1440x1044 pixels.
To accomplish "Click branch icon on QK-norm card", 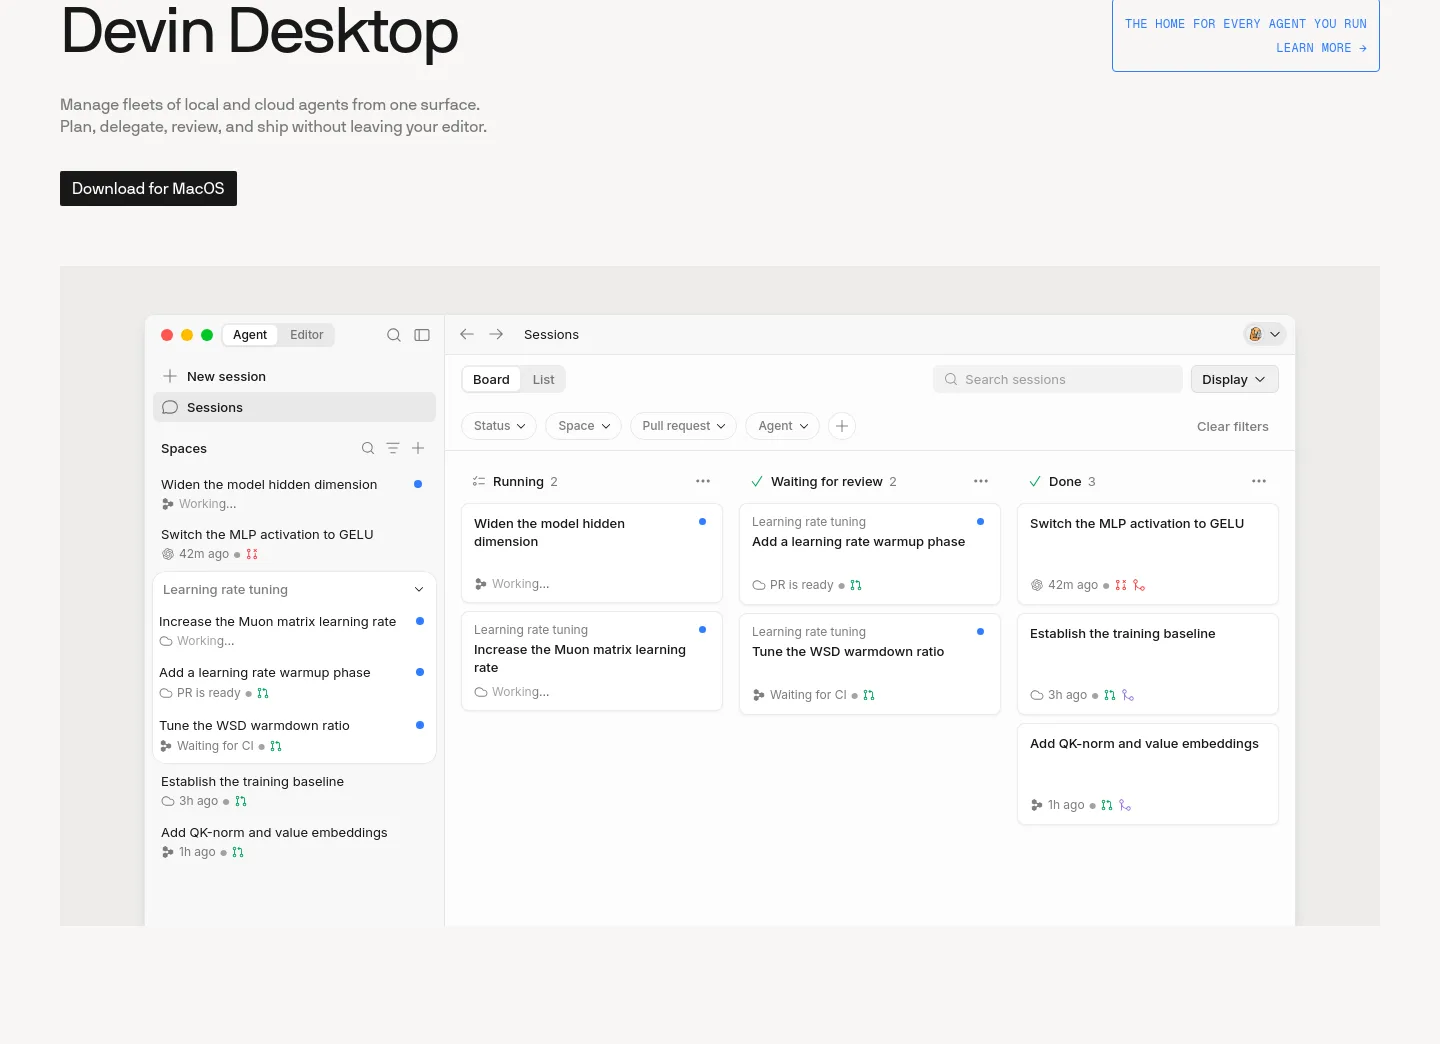I will 1125,805.
